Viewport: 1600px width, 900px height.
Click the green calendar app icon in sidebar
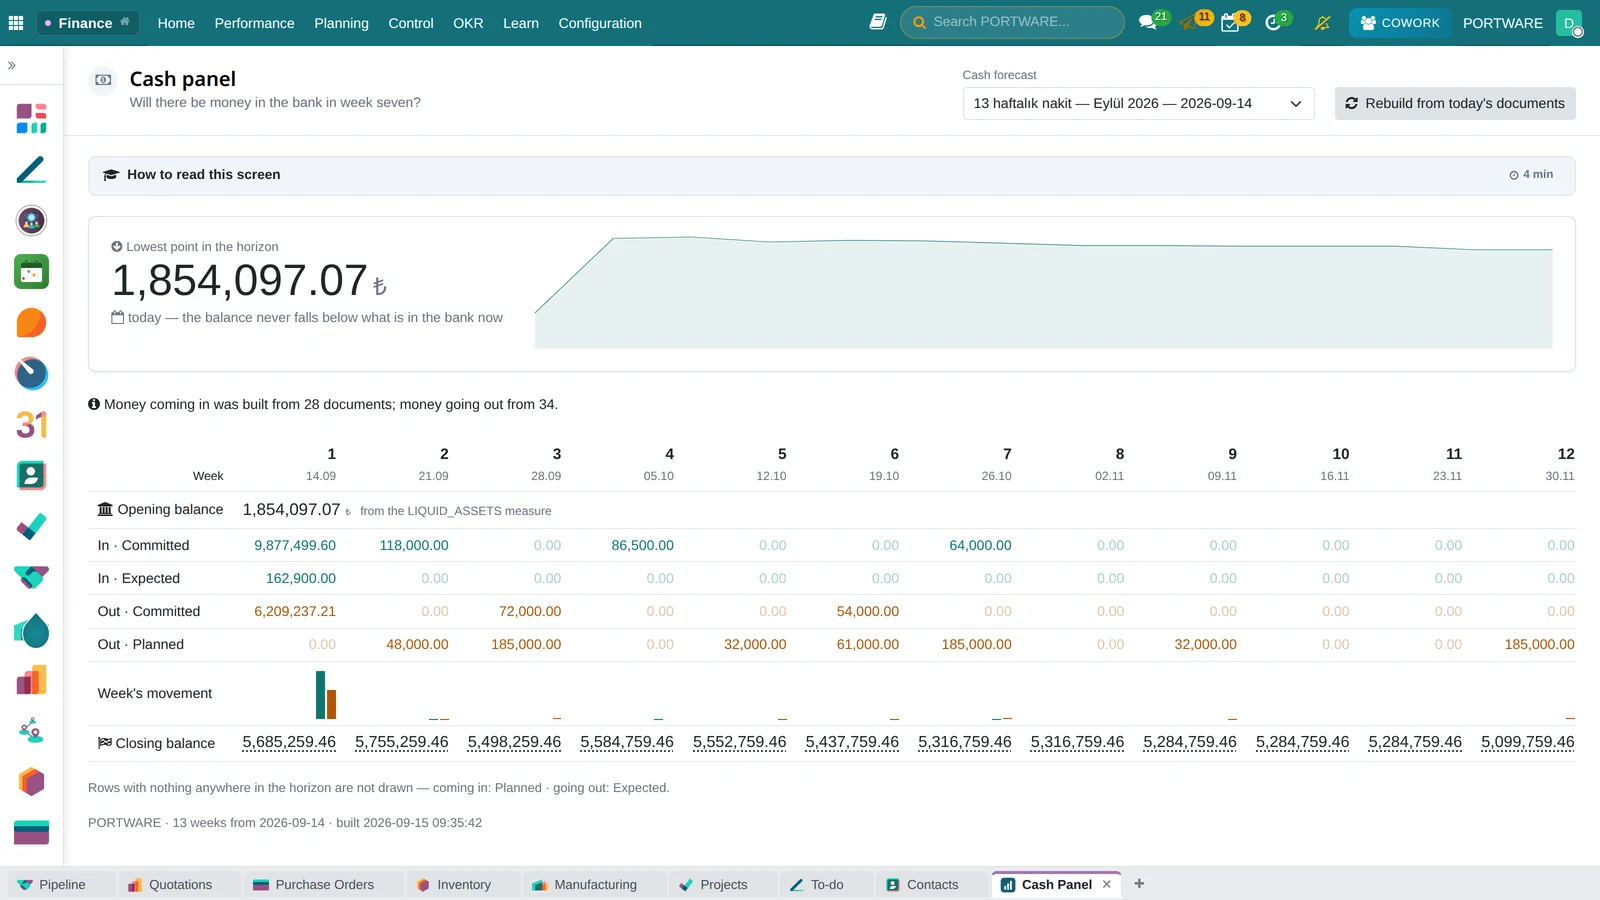[31, 271]
